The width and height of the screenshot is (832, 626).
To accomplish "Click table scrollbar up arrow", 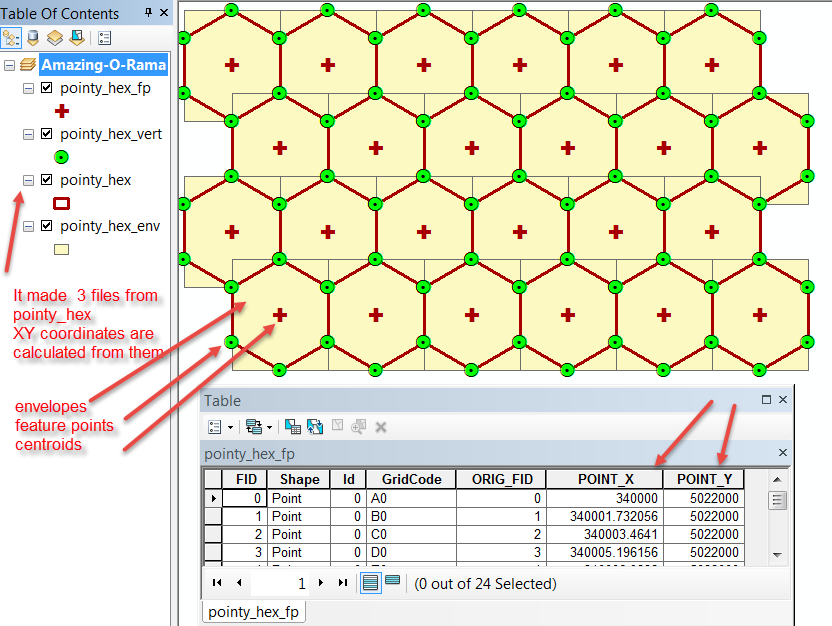I will coord(777,480).
